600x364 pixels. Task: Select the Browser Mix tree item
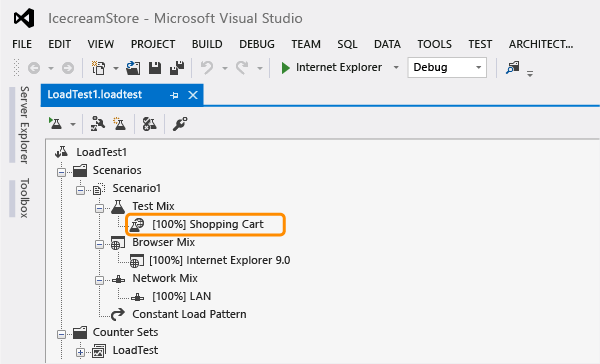click(163, 242)
